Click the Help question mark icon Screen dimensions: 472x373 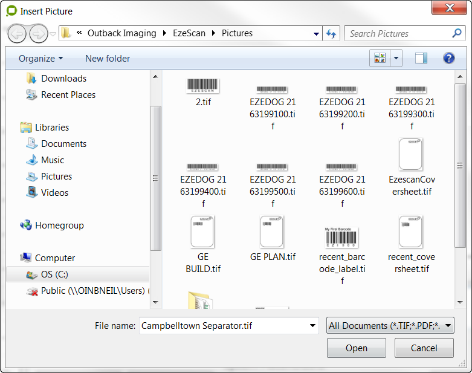coord(449,58)
